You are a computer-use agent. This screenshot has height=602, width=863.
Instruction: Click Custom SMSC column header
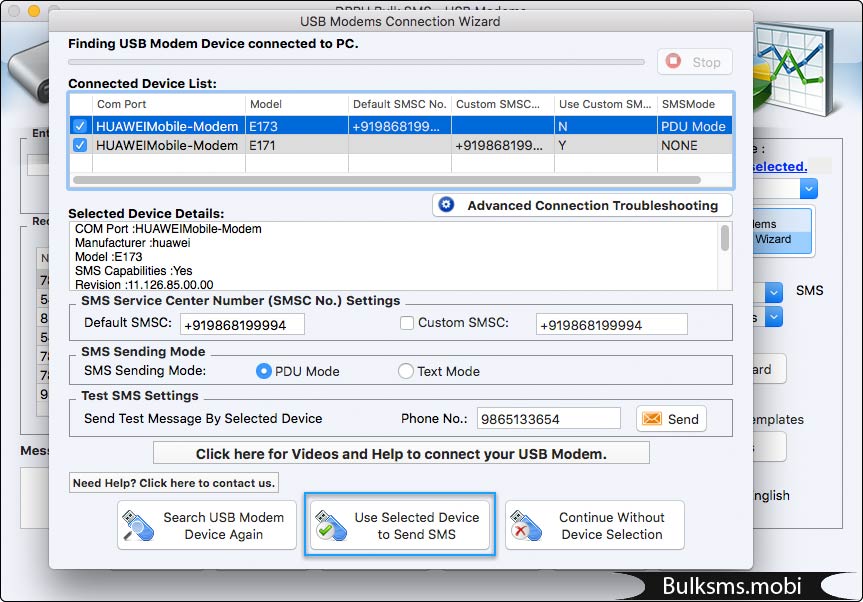(x=502, y=105)
